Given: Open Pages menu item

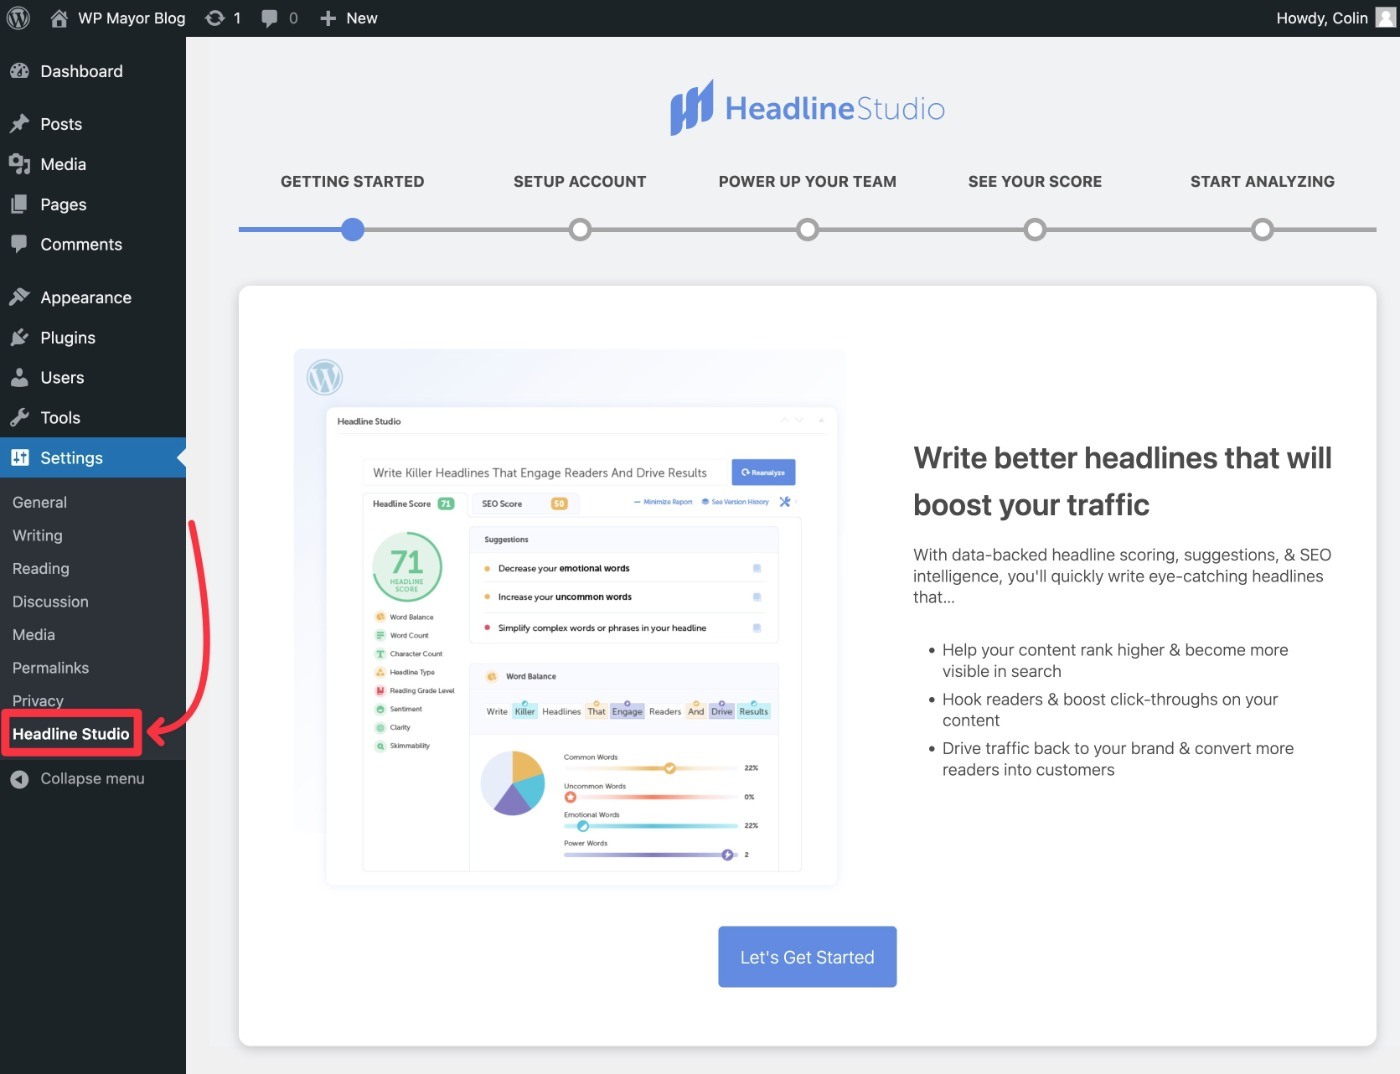Looking at the screenshot, I should click(x=93, y=204).
